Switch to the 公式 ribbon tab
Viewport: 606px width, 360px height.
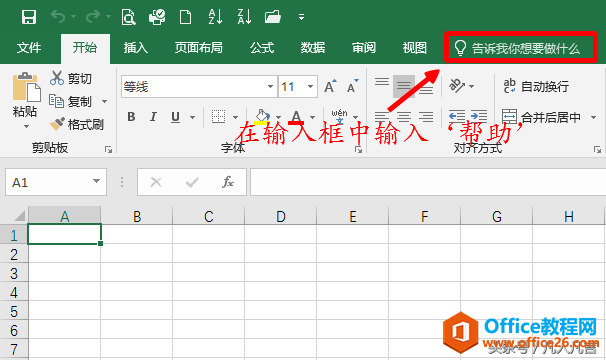(262, 48)
